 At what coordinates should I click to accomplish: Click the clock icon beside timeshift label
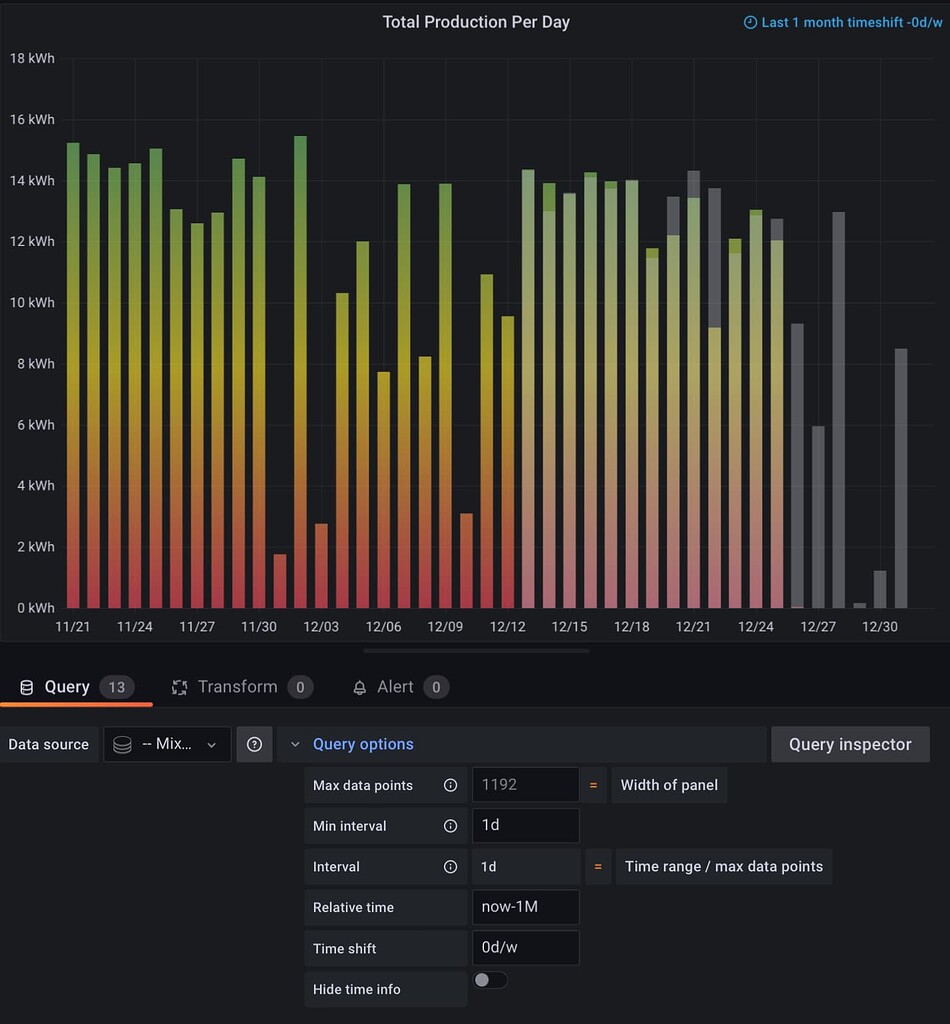(x=749, y=21)
